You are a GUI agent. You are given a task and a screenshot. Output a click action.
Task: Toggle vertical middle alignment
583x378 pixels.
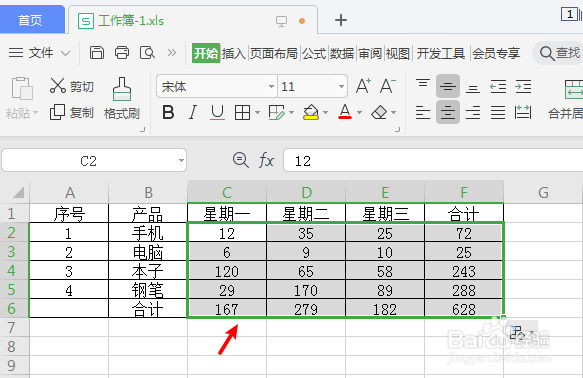click(x=448, y=86)
